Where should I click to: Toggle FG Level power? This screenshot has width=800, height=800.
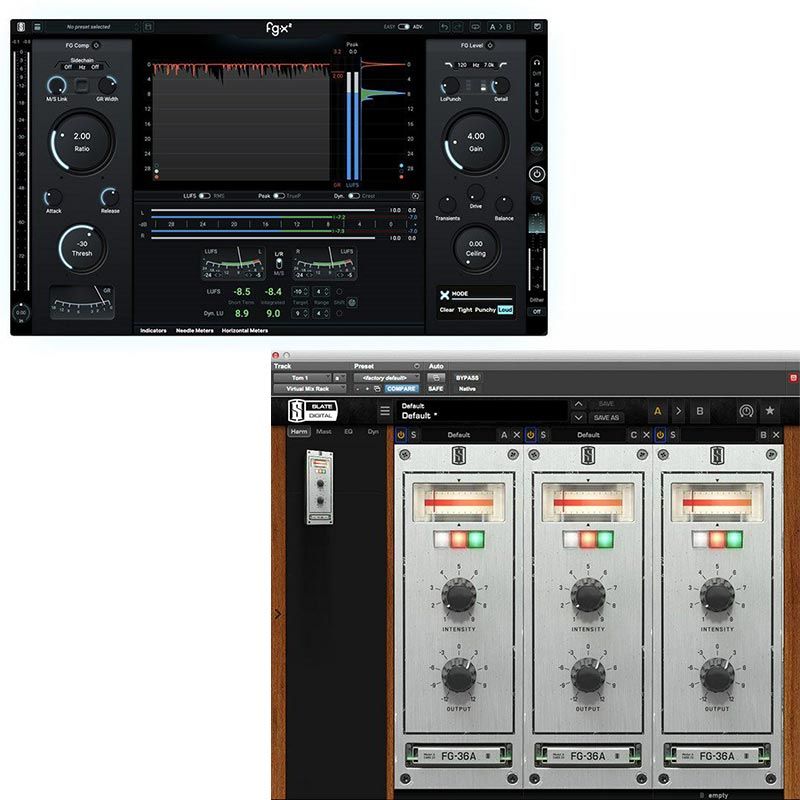(490, 45)
